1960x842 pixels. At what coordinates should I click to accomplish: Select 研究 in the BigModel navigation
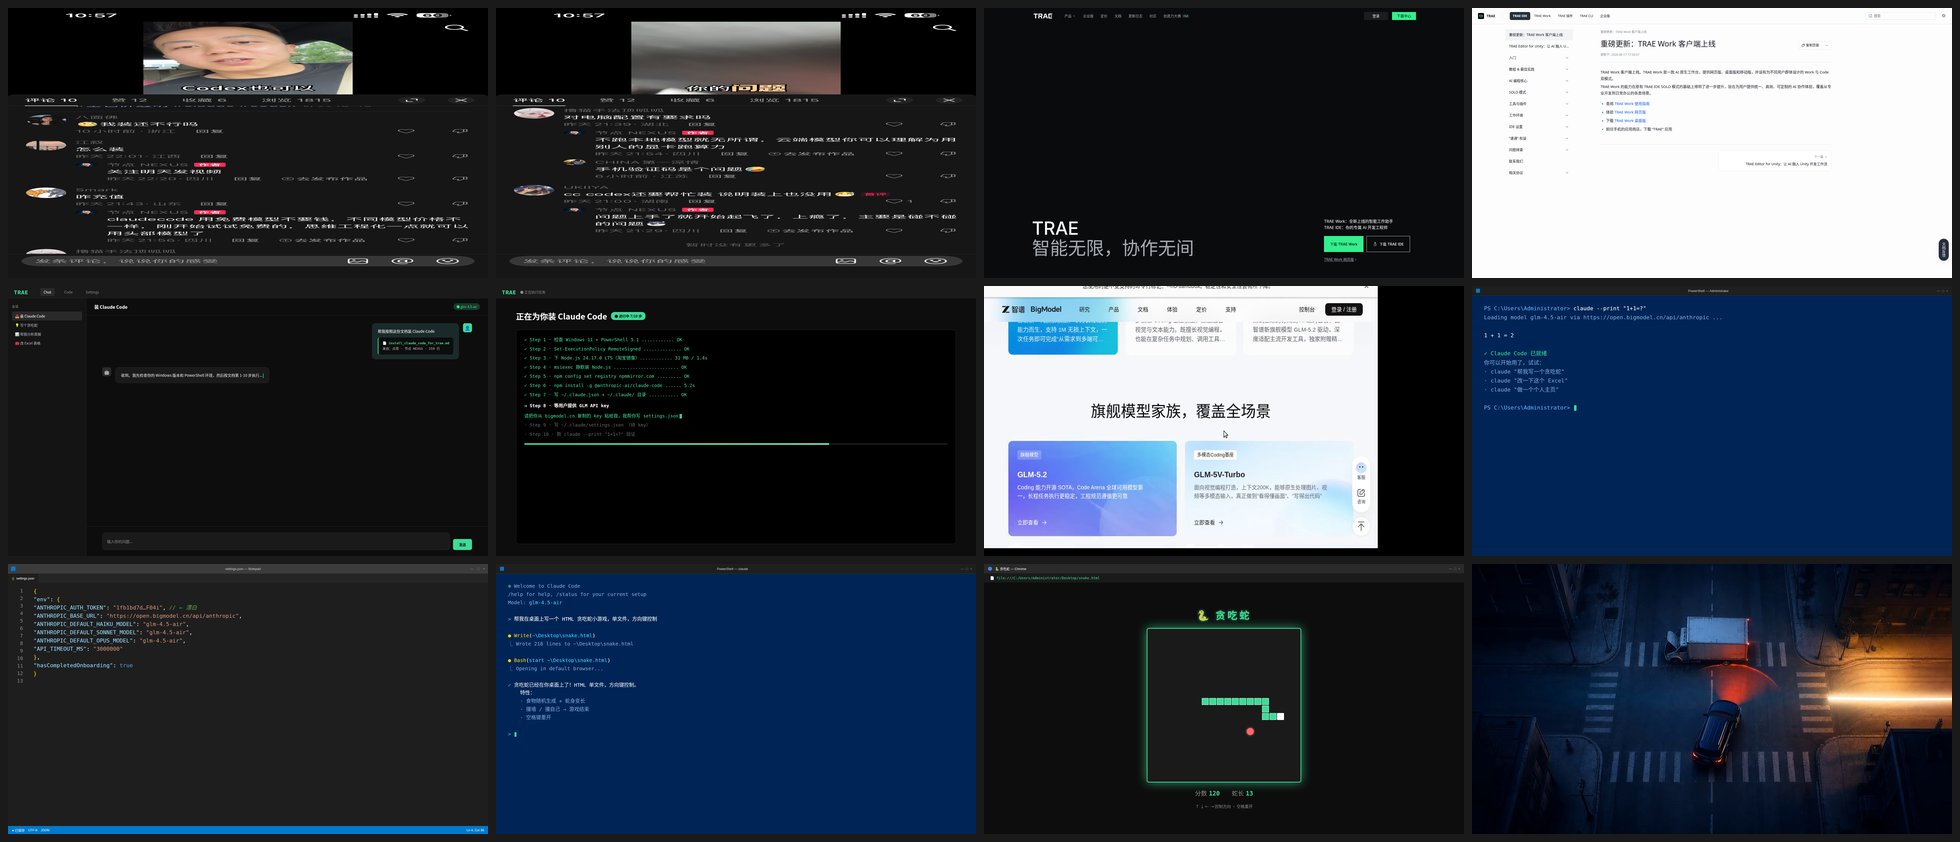pyautogui.click(x=1084, y=309)
